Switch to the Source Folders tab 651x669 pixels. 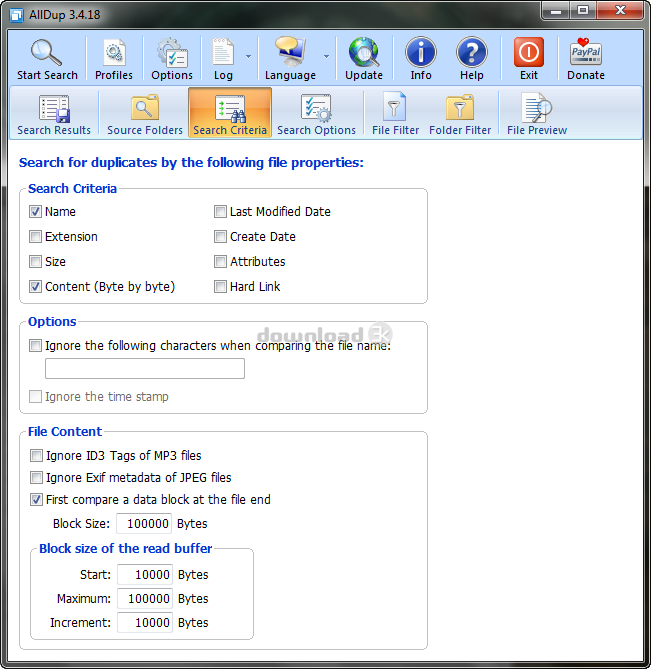[x=145, y=113]
